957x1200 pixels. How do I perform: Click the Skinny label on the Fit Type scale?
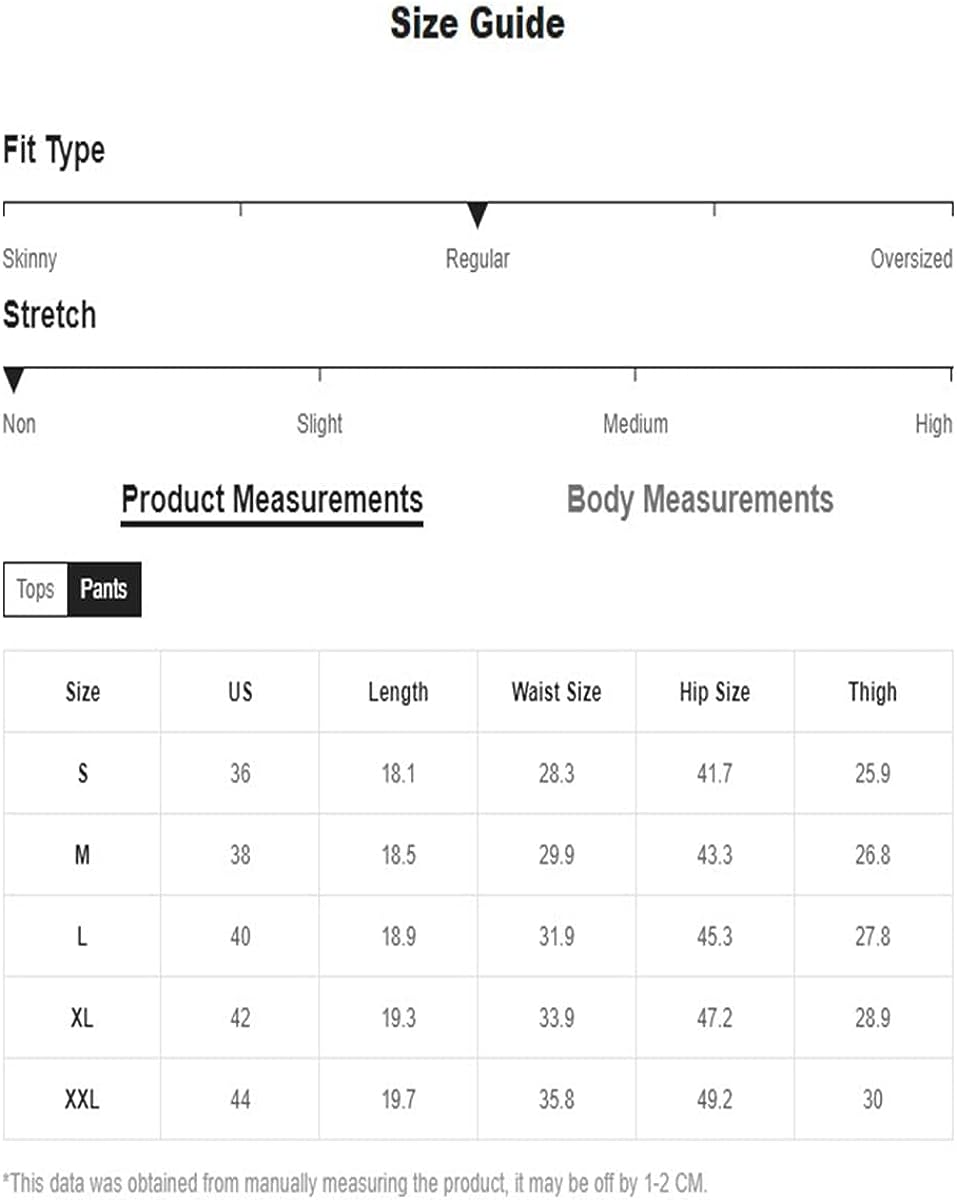30,259
